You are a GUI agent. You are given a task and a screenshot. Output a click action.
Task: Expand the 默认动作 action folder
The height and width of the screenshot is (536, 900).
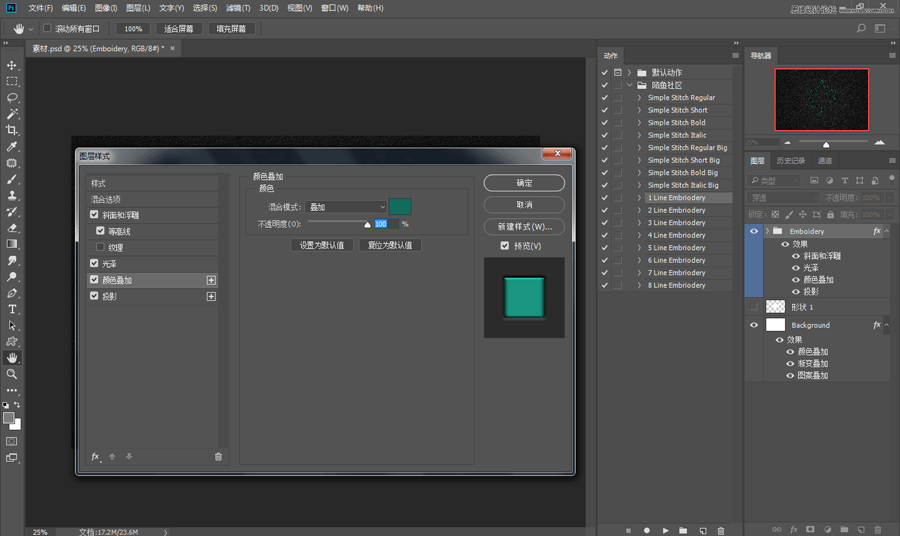[x=630, y=73]
